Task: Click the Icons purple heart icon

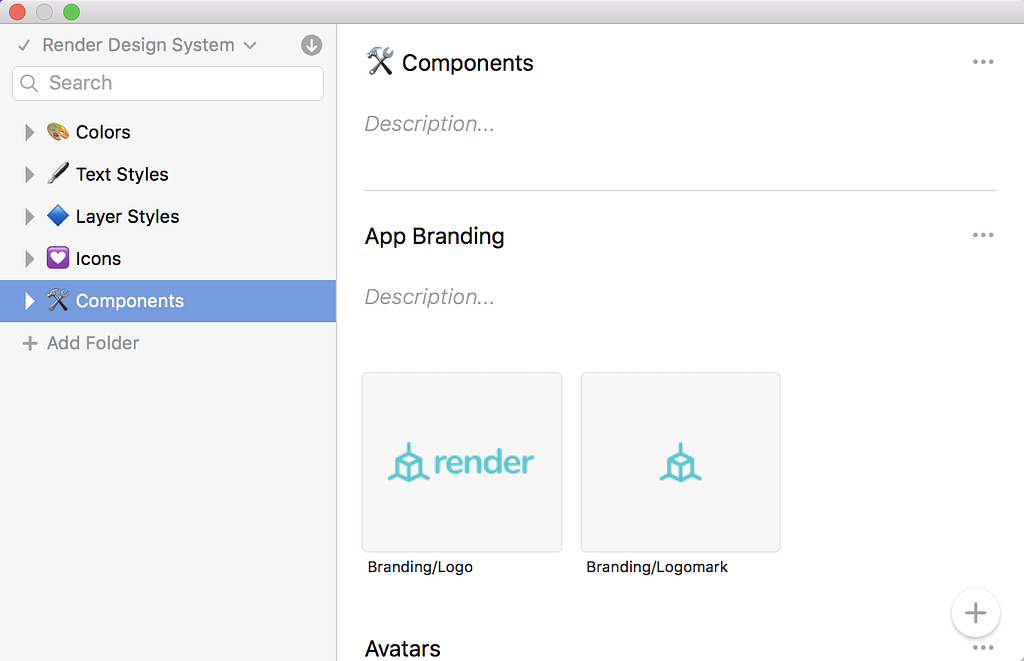Action: point(57,258)
